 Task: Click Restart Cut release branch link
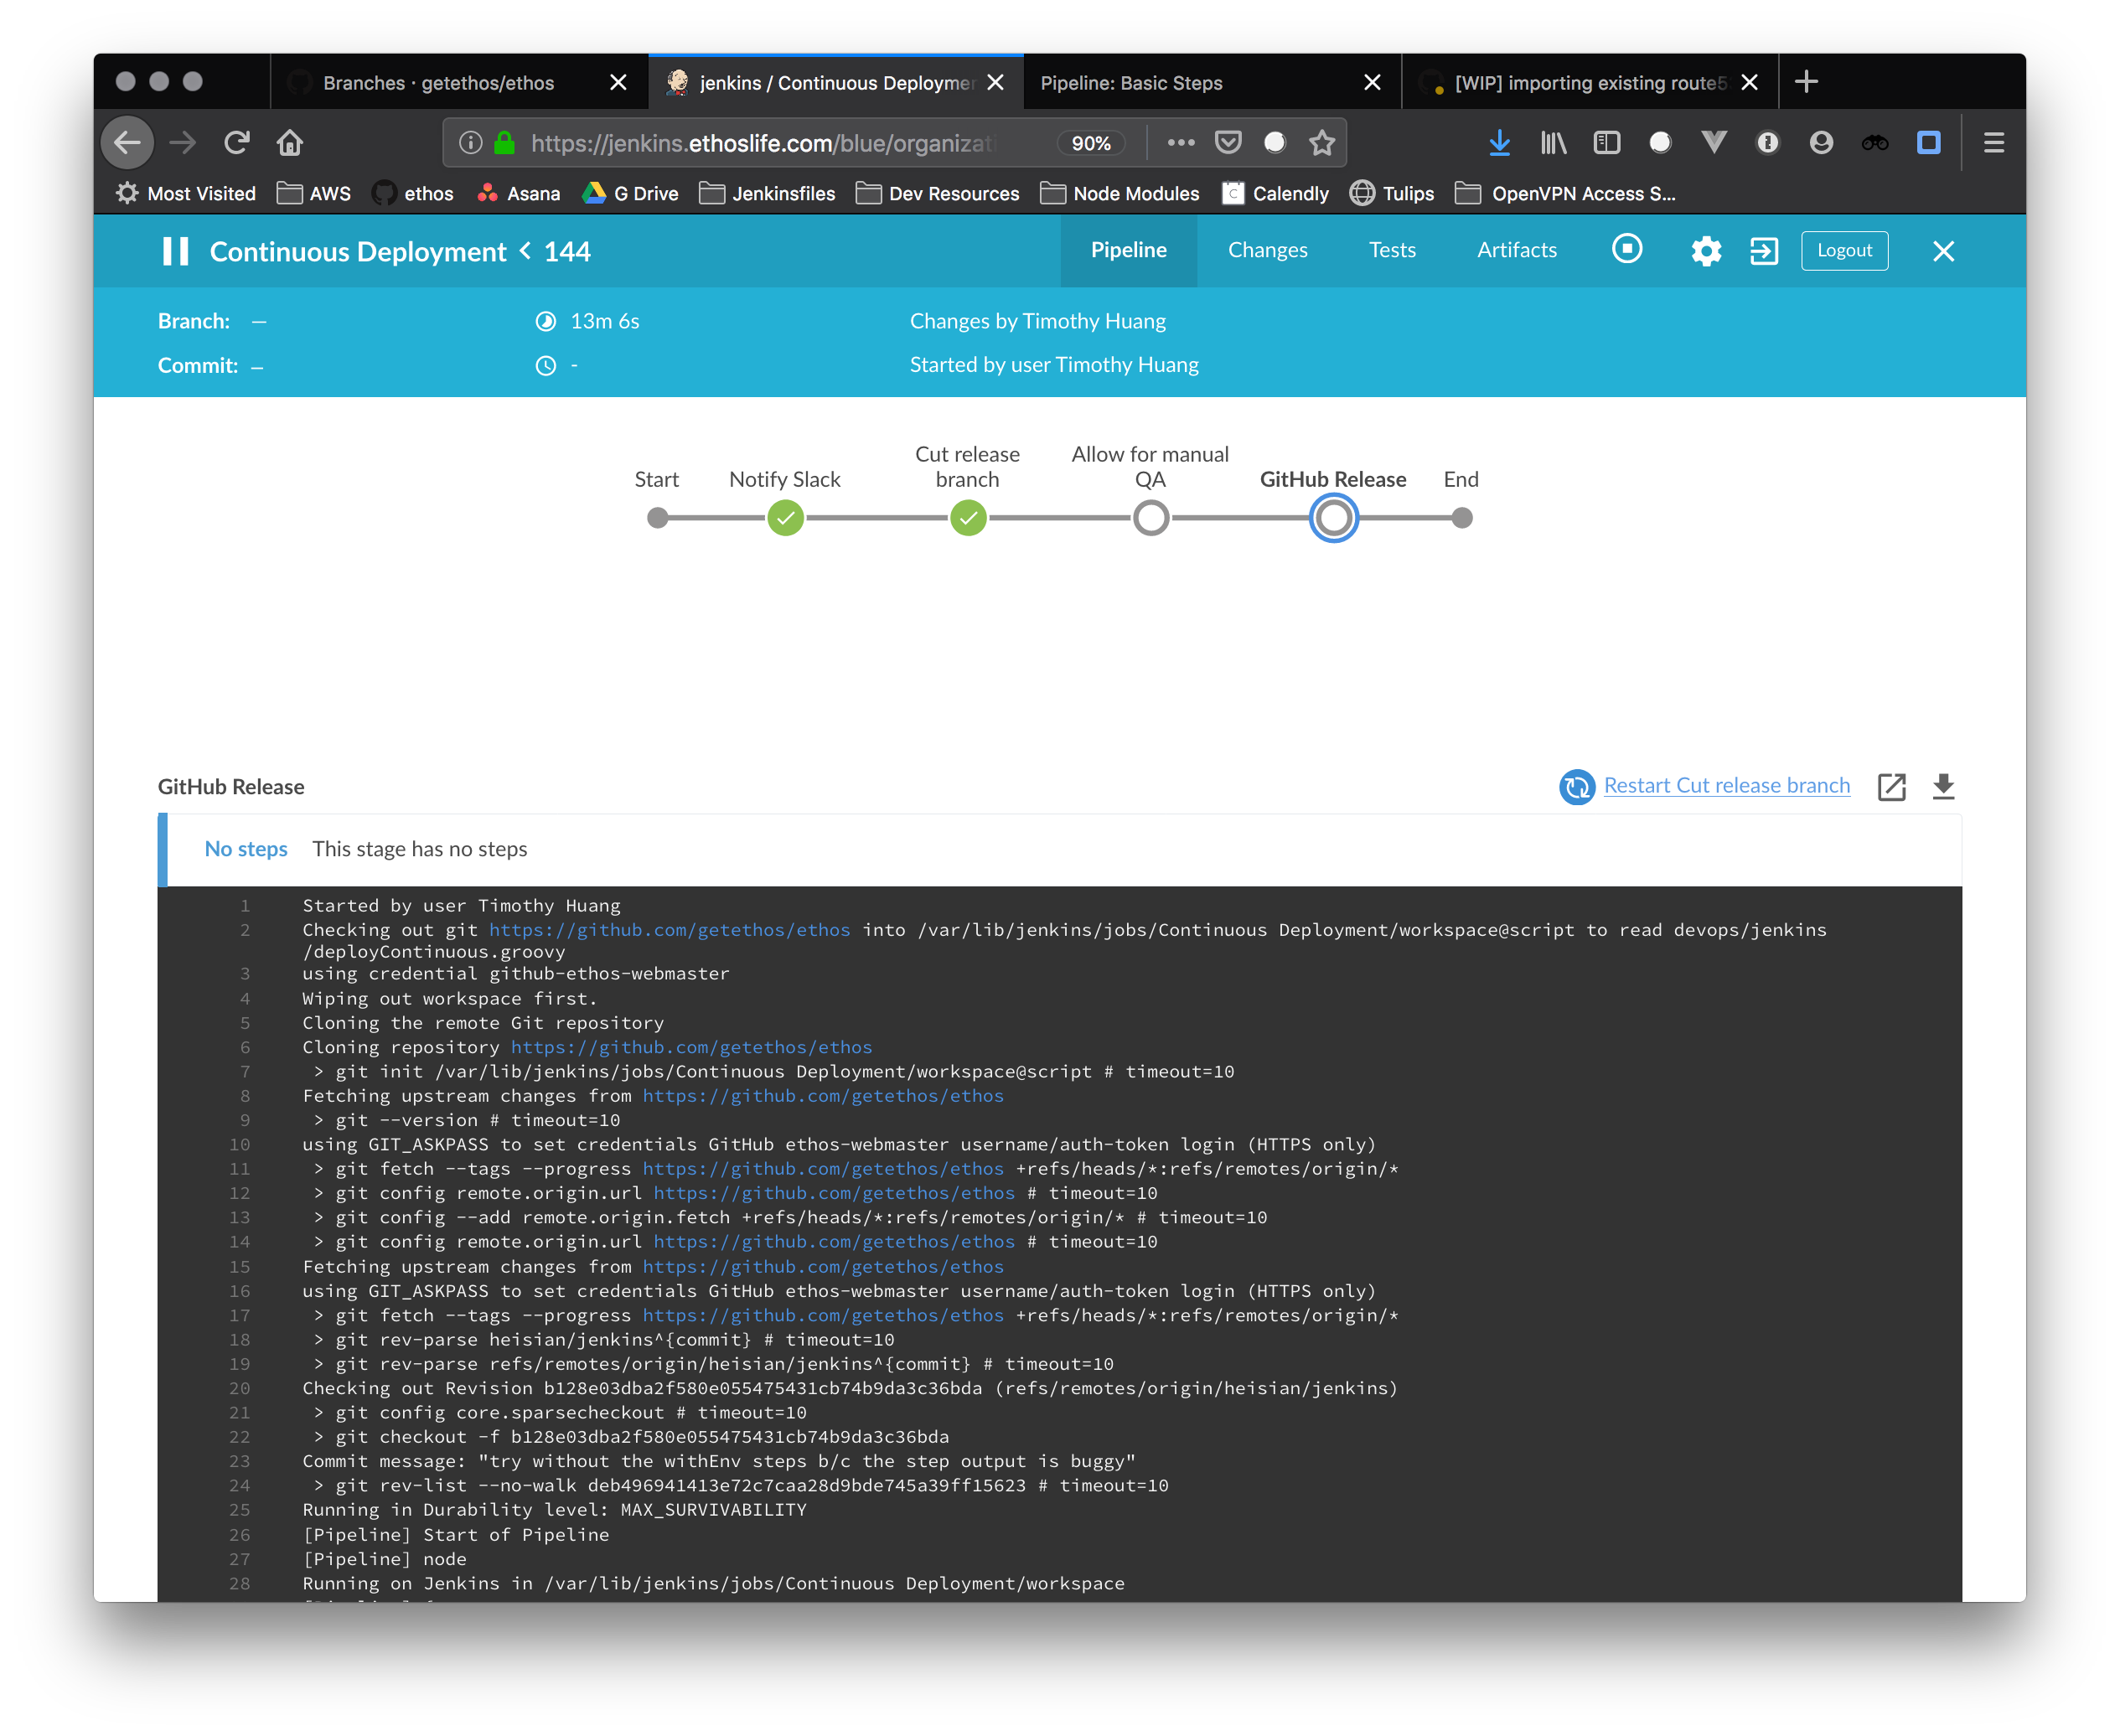[1726, 786]
